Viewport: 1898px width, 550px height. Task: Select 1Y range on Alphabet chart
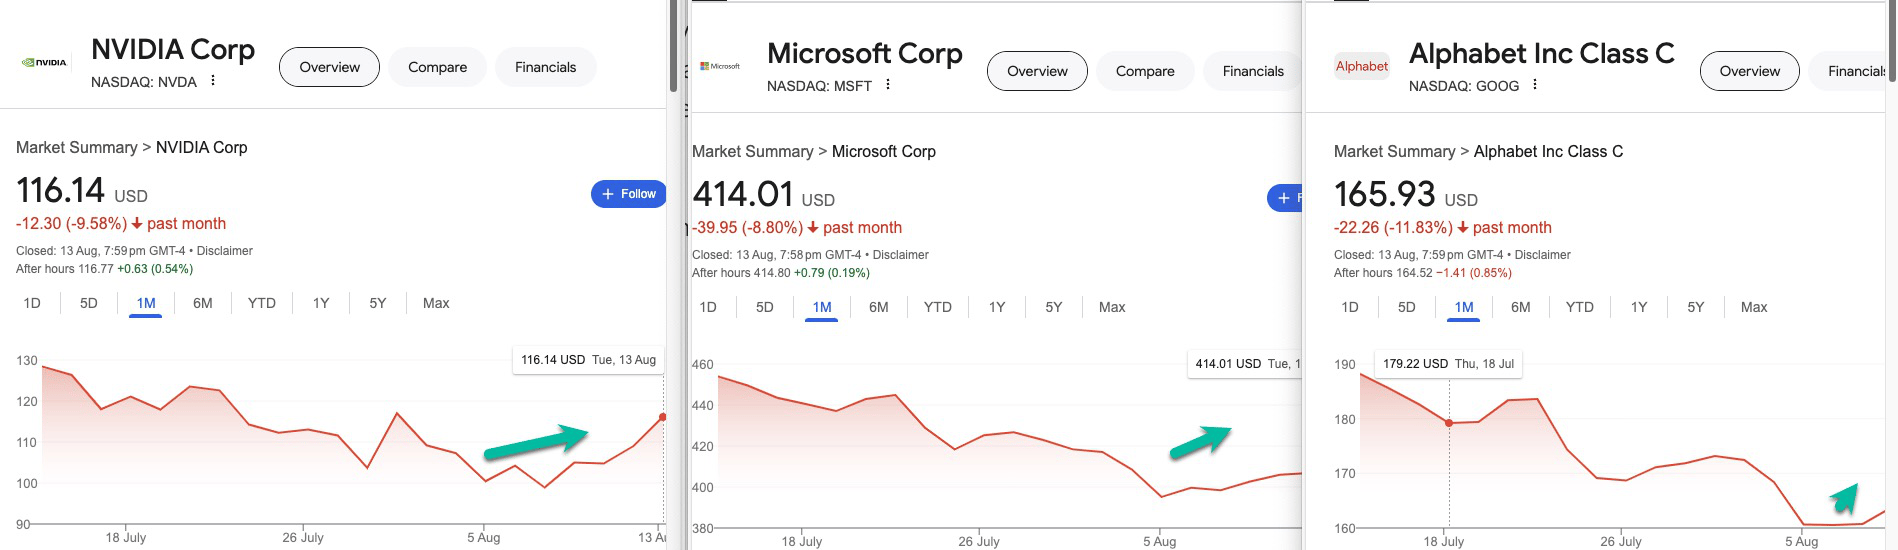1639,307
